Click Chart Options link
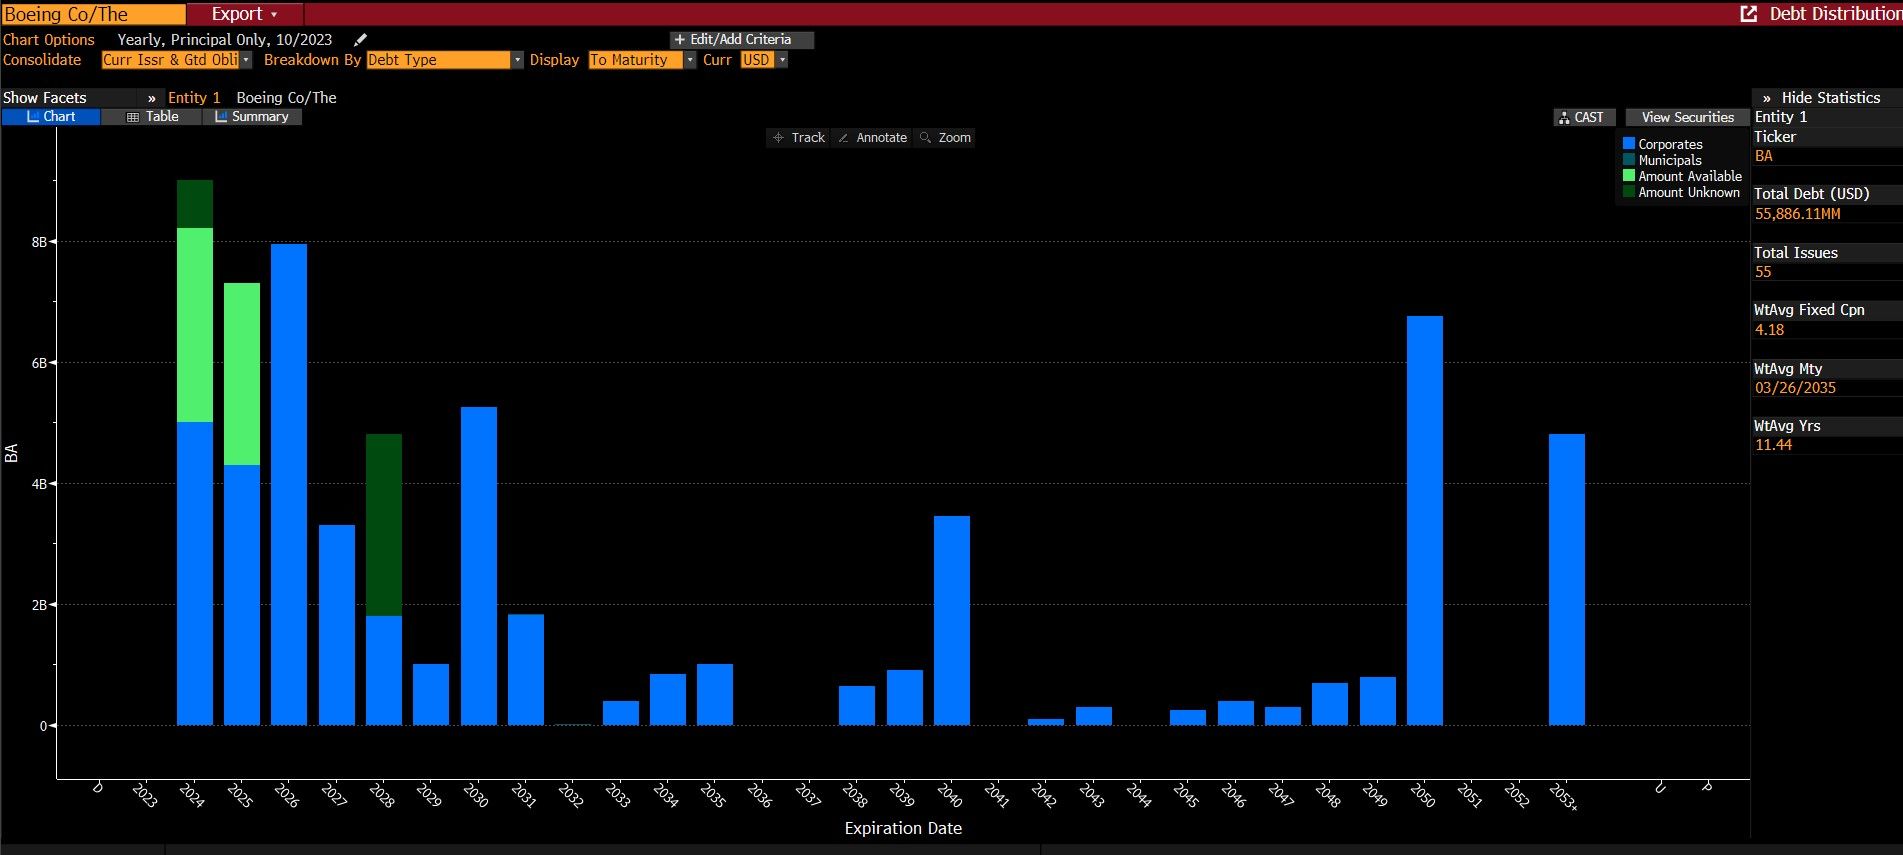This screenshot has width=1903, height=855. coord(49,40)
